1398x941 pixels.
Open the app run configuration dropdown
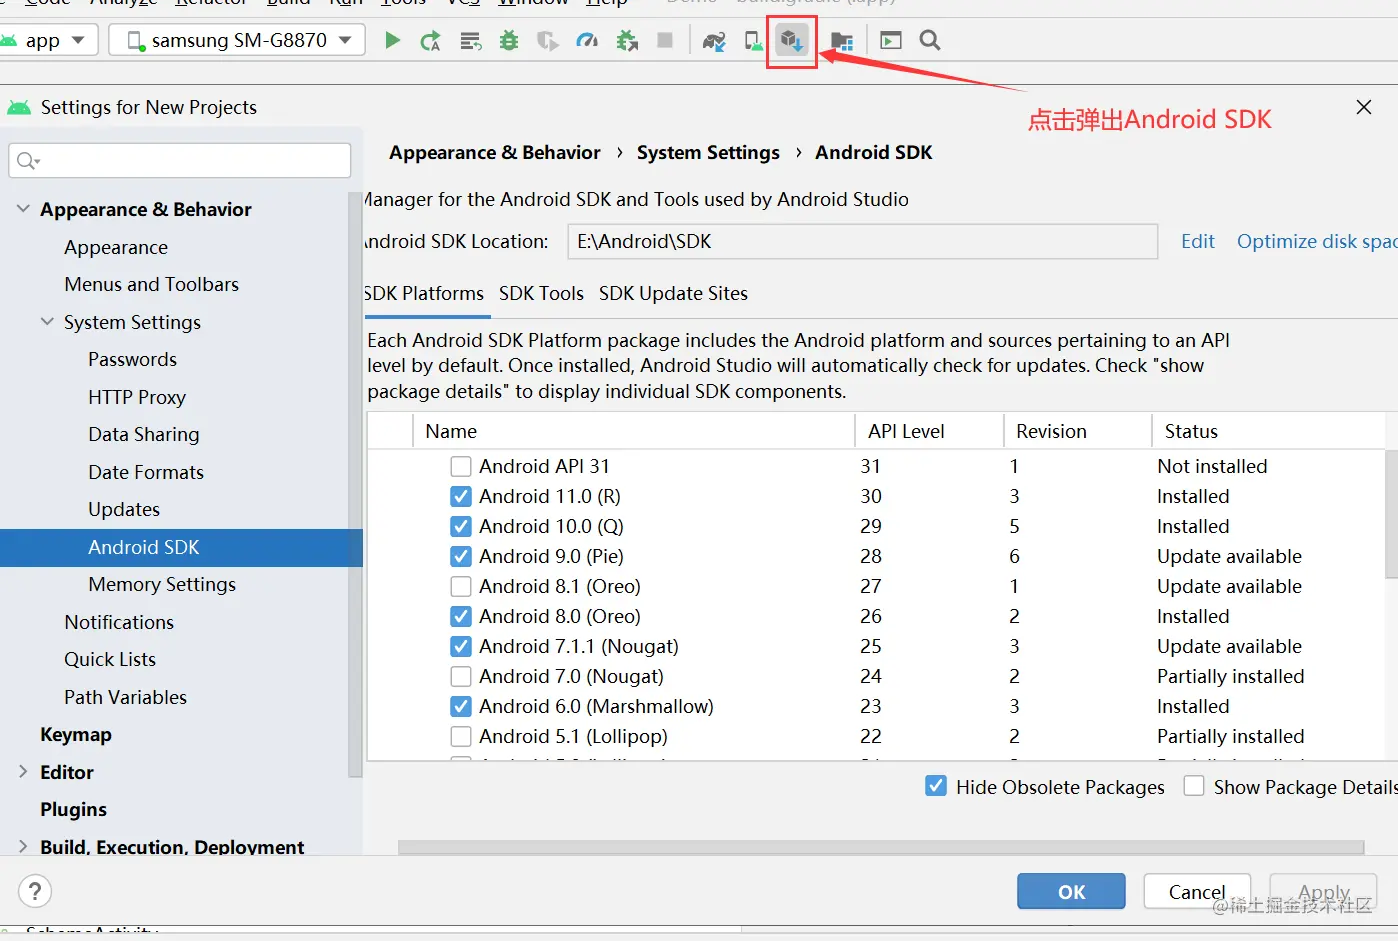tap(47, 40)
